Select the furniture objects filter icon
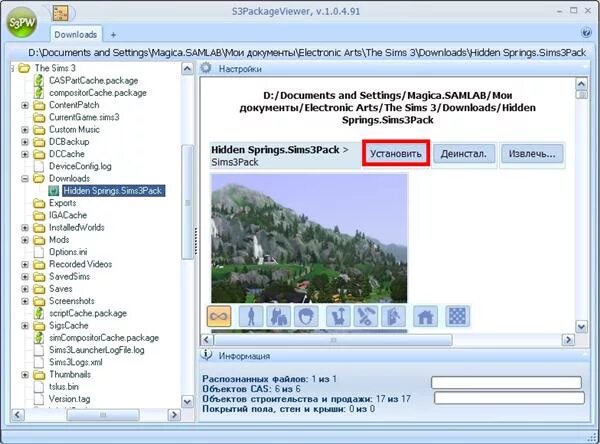600x444 pixels. pyautogui.click(x=338, y=316)
